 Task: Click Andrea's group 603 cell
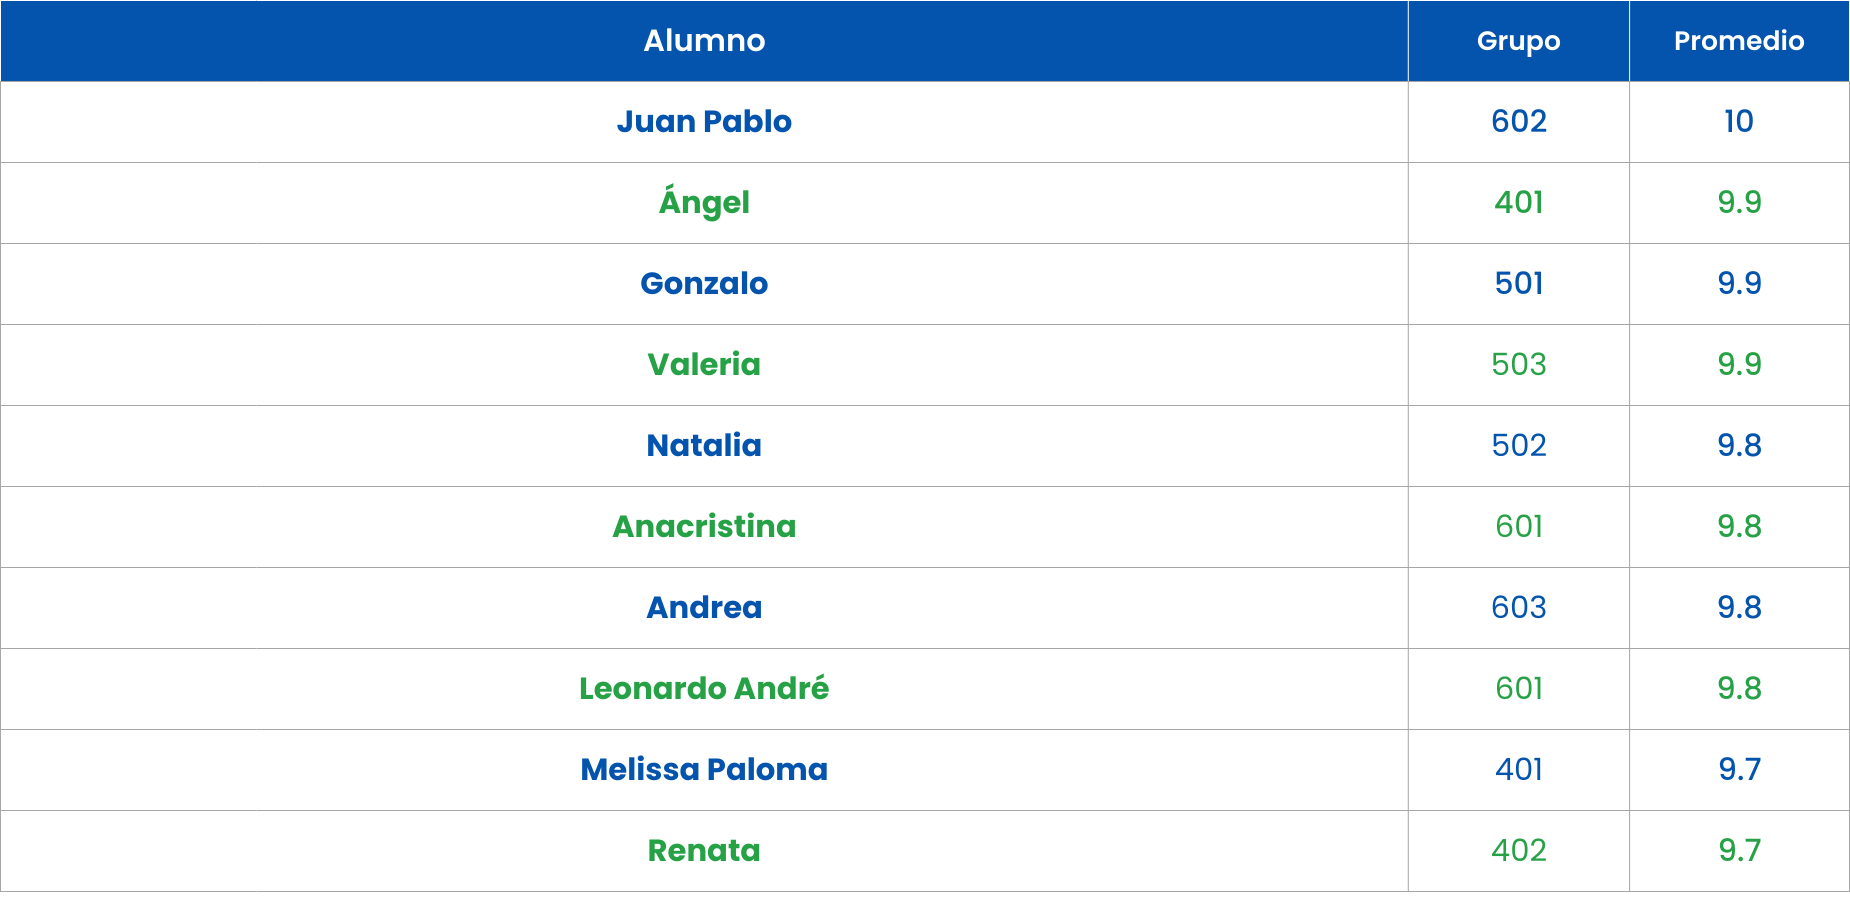point(1518,608)
